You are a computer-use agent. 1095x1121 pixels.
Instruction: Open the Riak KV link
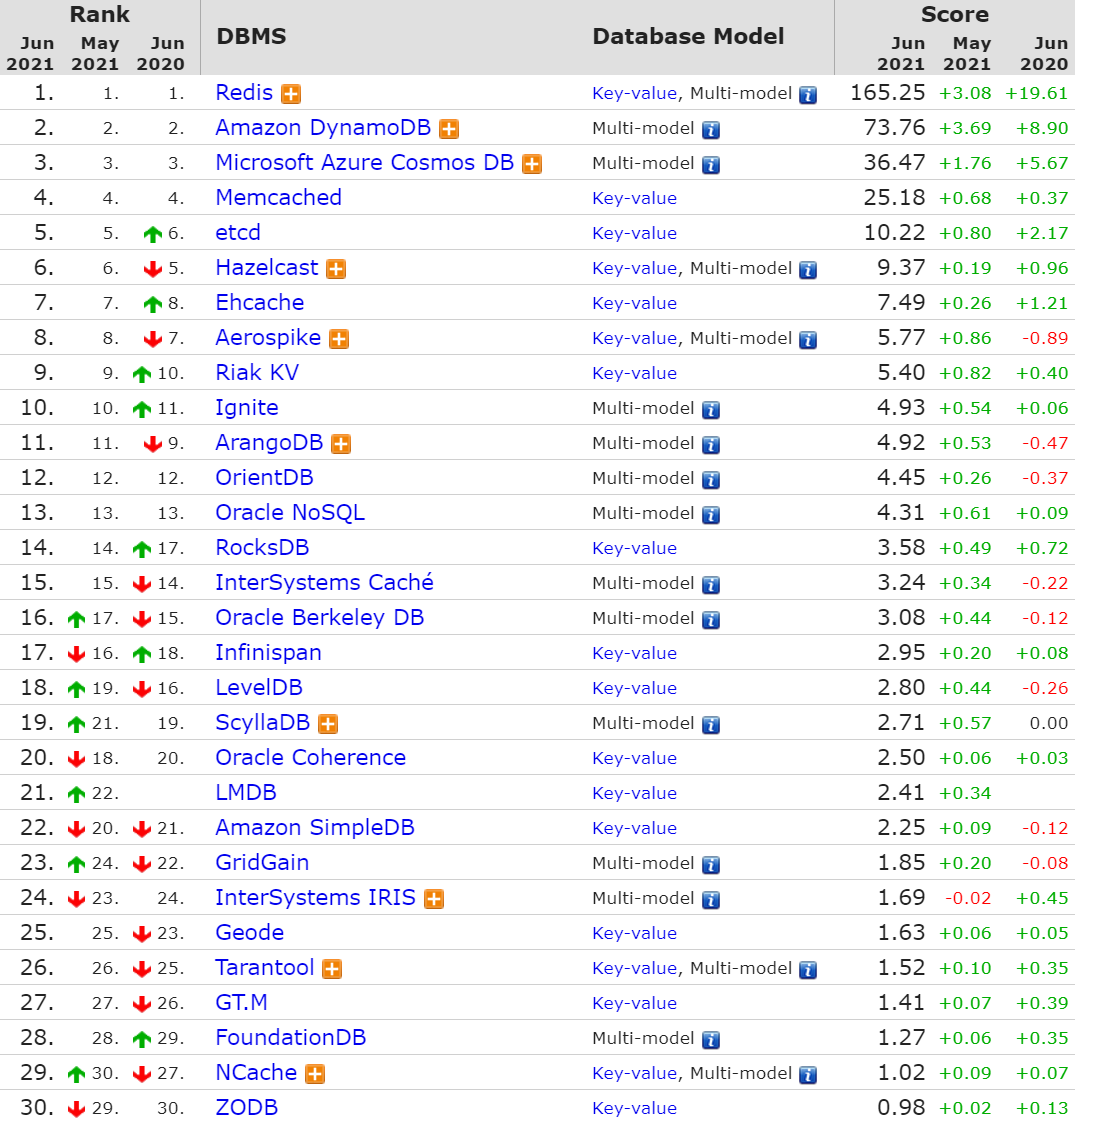[x=257, y=373]
